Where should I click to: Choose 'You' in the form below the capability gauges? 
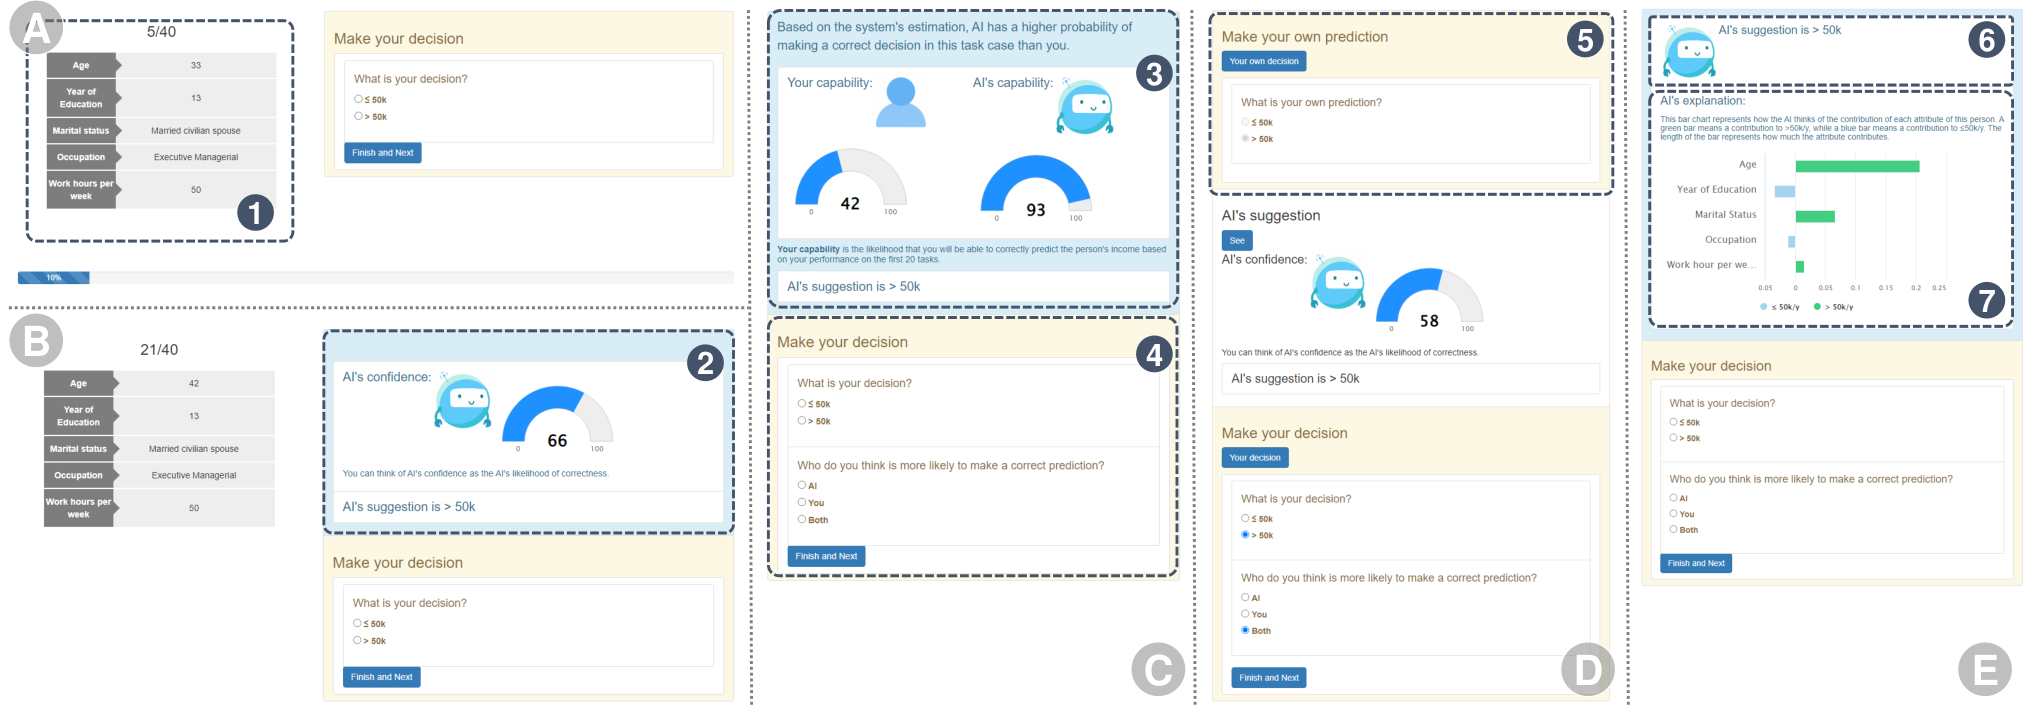point(801,502)
